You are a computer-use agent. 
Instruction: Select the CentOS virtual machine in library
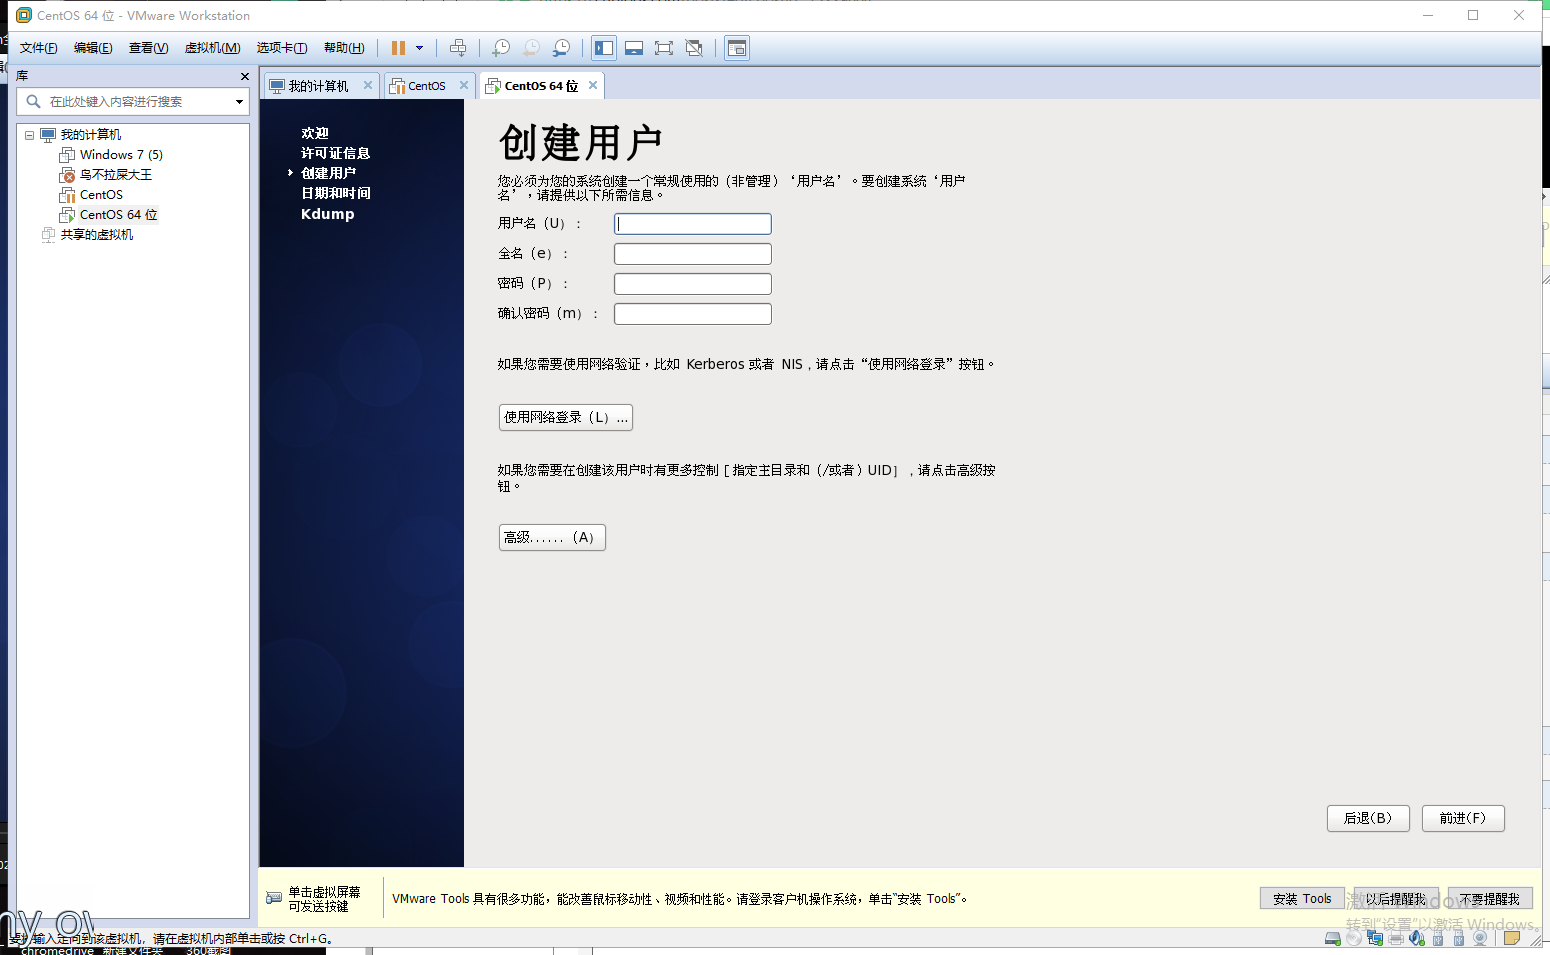101,195
